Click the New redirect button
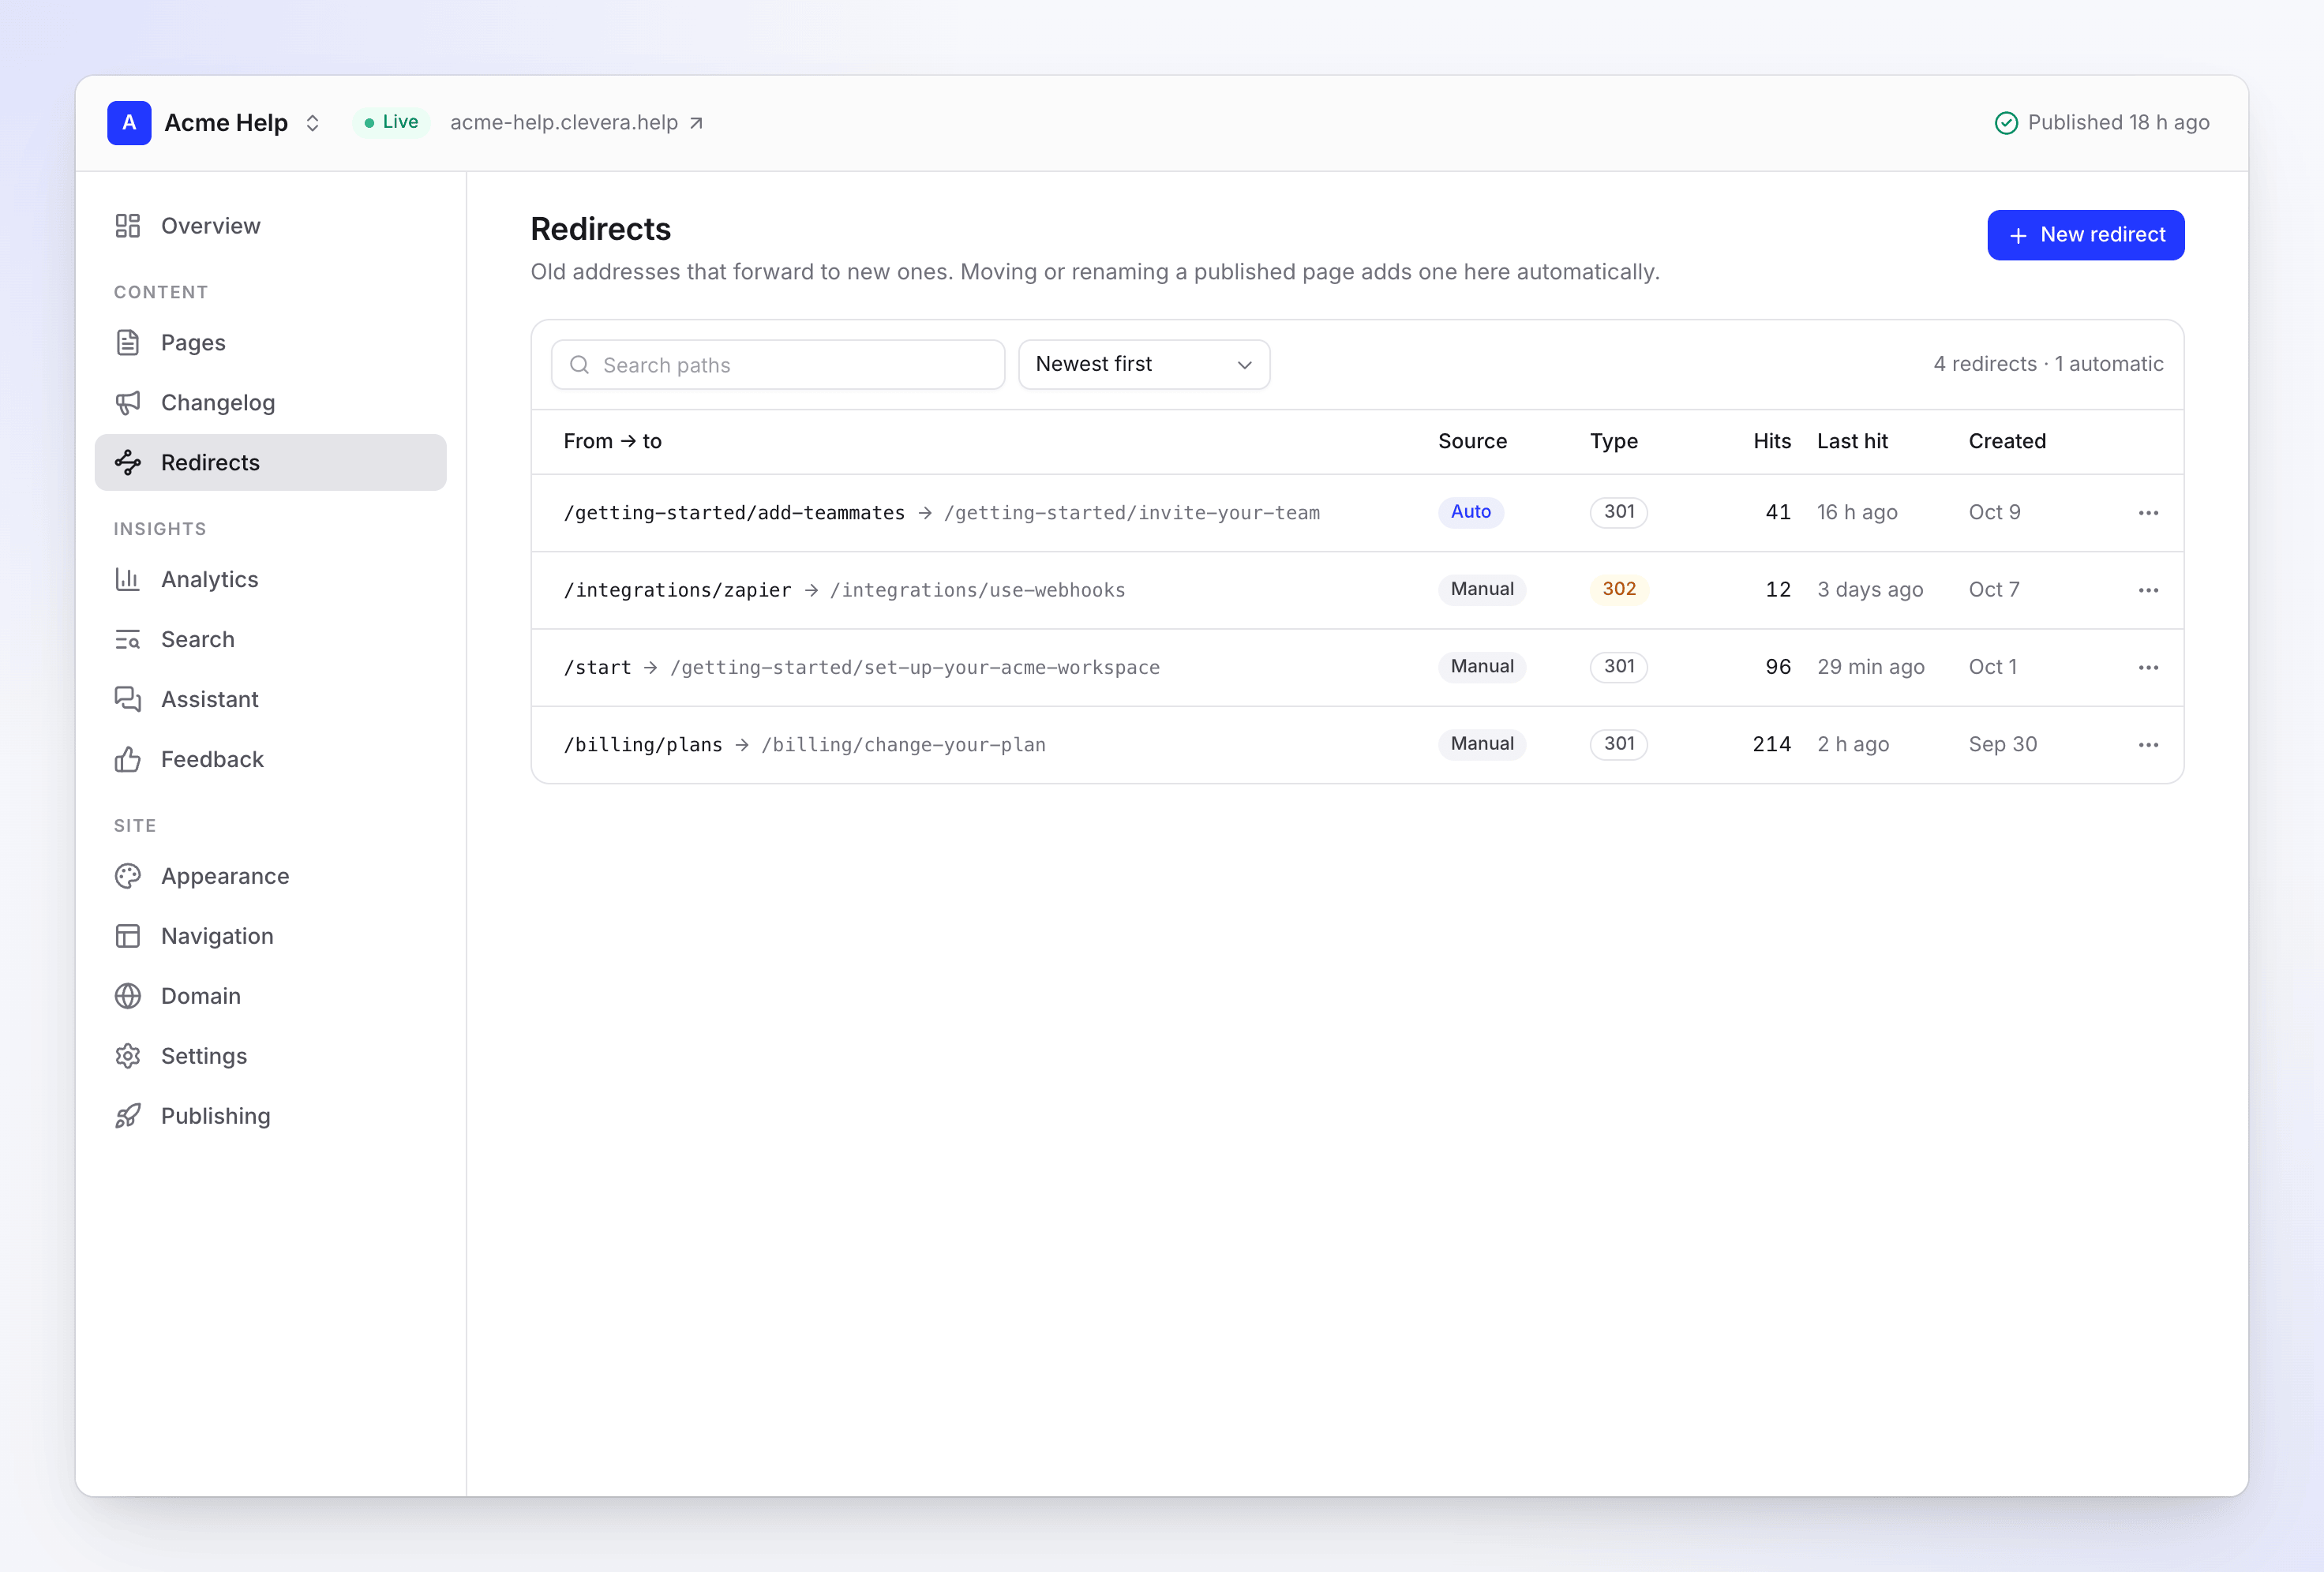2324x1572 pixels. tap(2085, 235)
